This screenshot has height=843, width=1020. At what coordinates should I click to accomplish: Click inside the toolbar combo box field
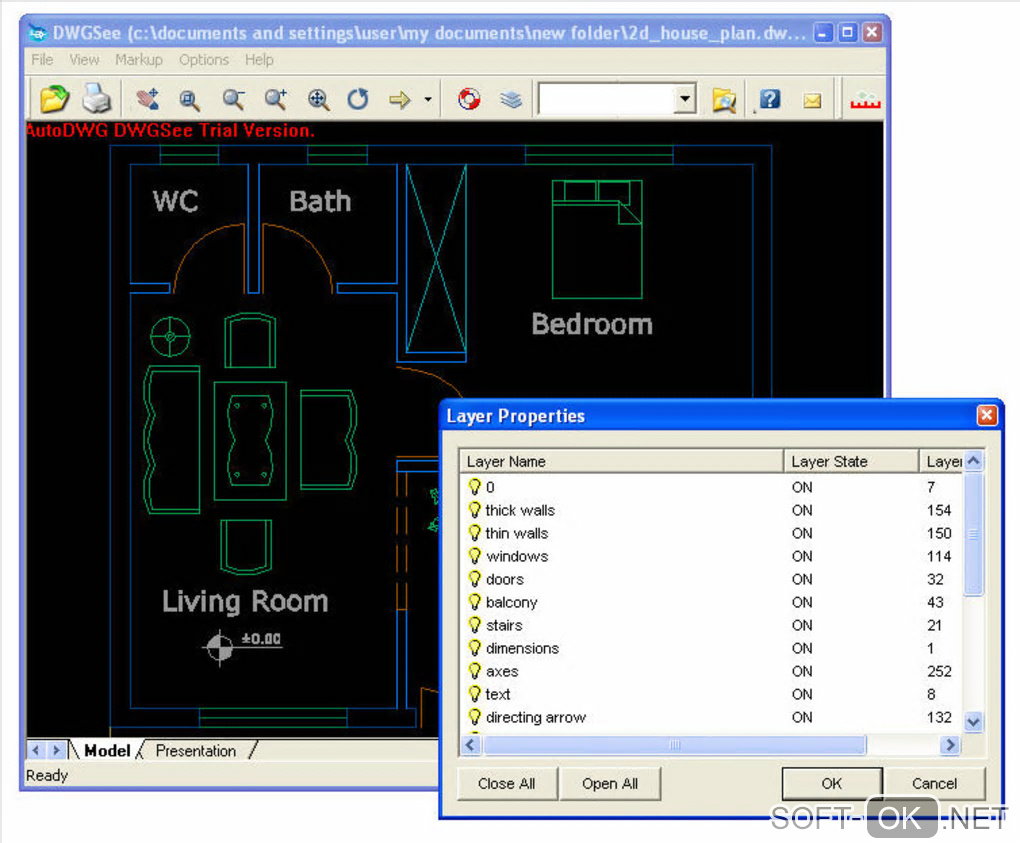pyautogui.click(x=606, y=100)
